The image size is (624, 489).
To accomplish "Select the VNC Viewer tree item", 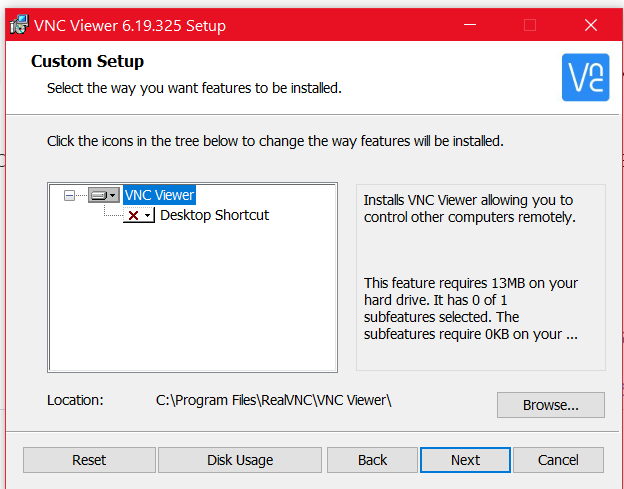I will pos(159,195).
